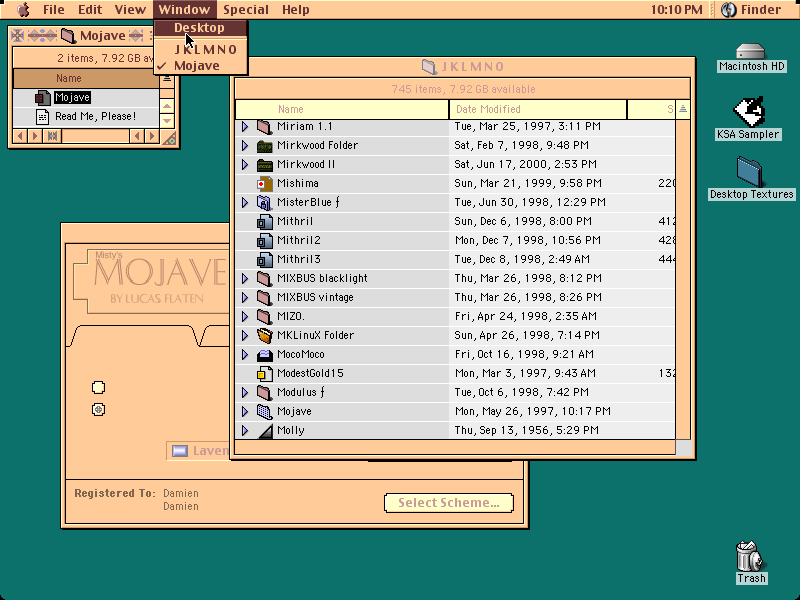Click the ModestGold15 file name
Screen dimensions: 800x600
(x=310, y=373)
